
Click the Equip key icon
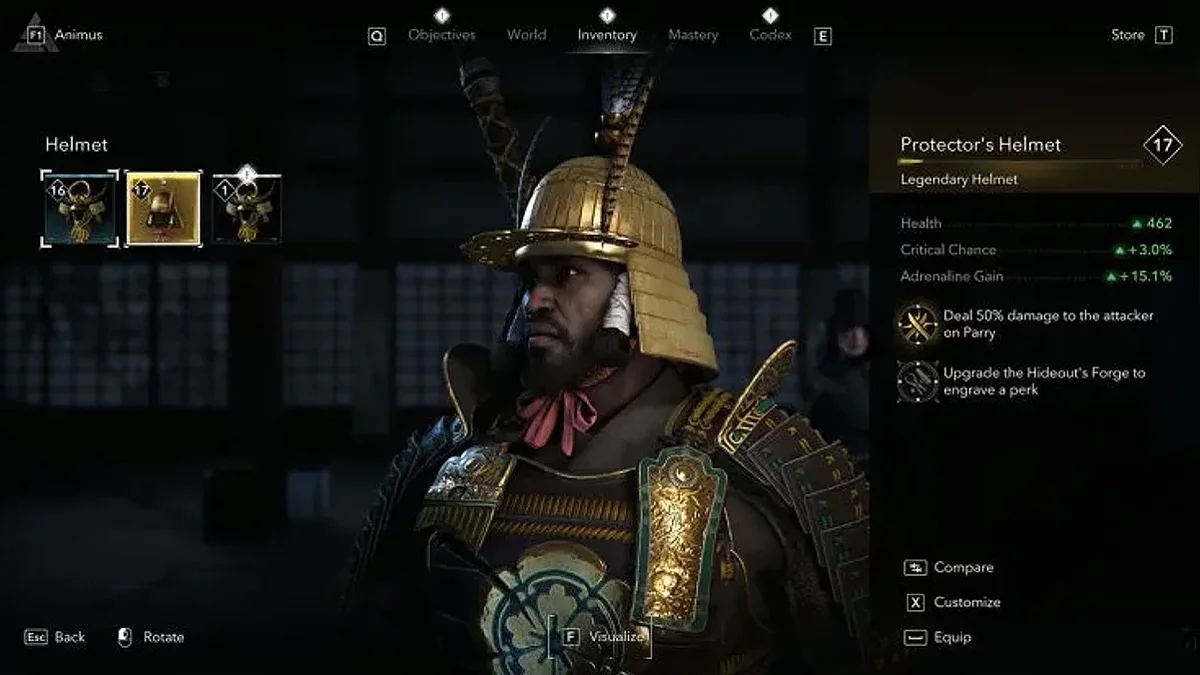click(915, 637)
